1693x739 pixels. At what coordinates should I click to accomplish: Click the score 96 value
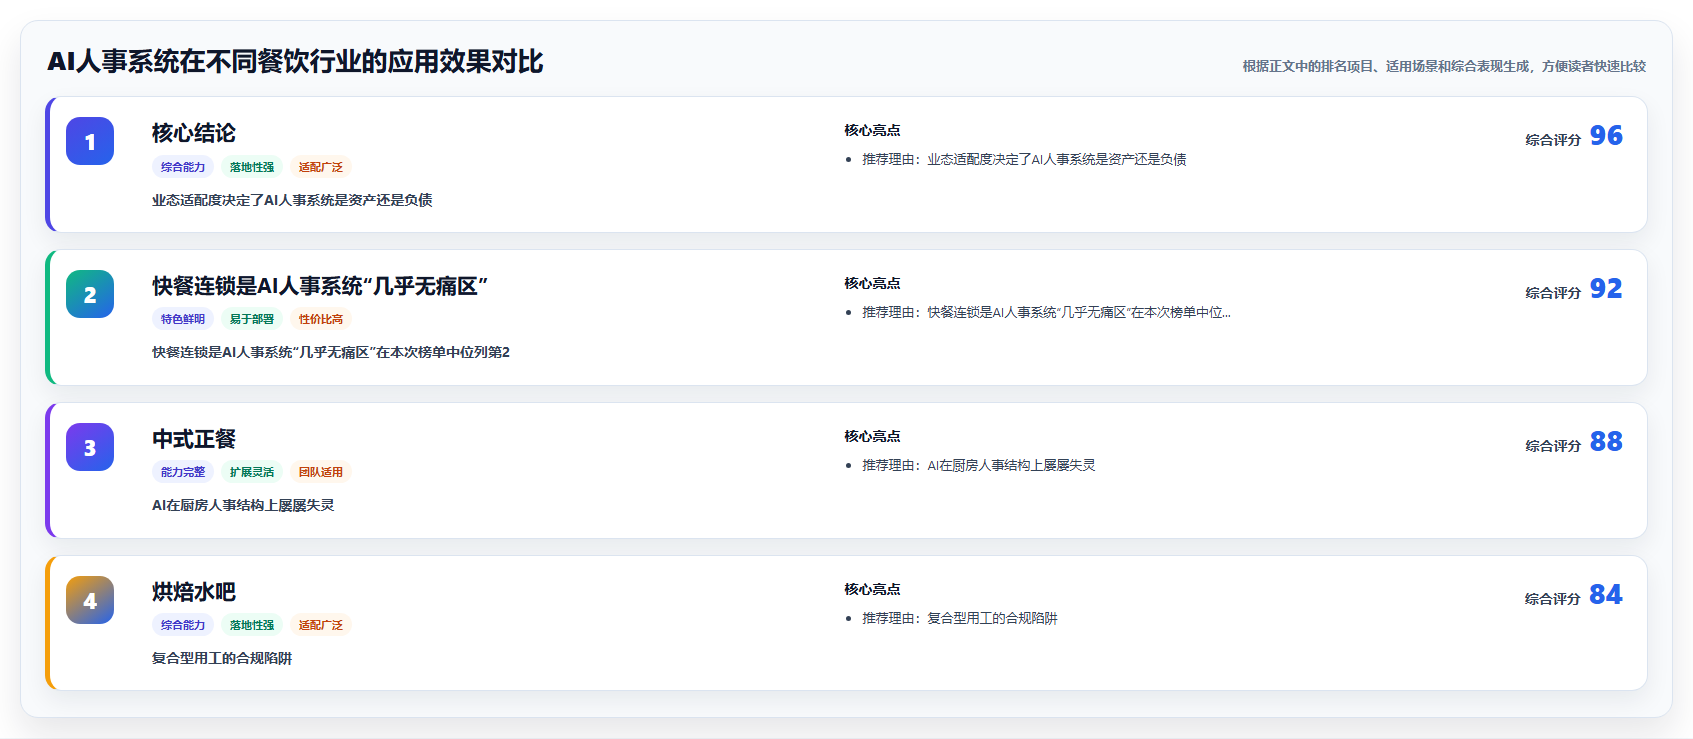(1606, 136)
